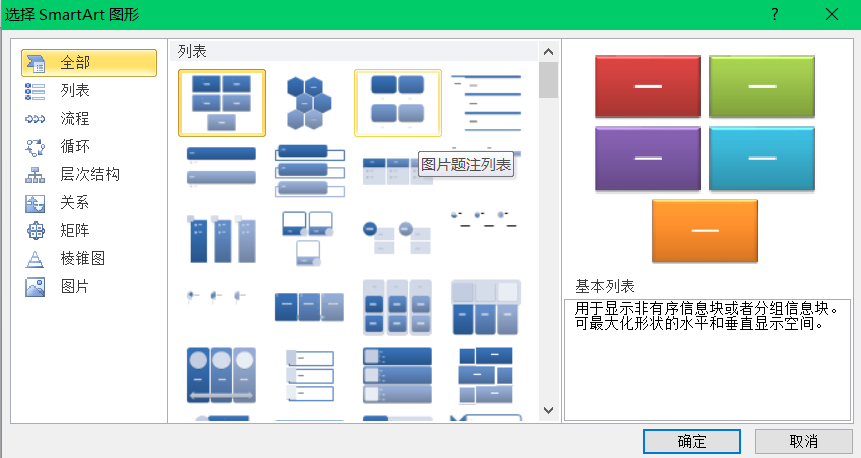Select the 全部 category
The height and width of the screenshot is (458, 861).
point(89,63)
